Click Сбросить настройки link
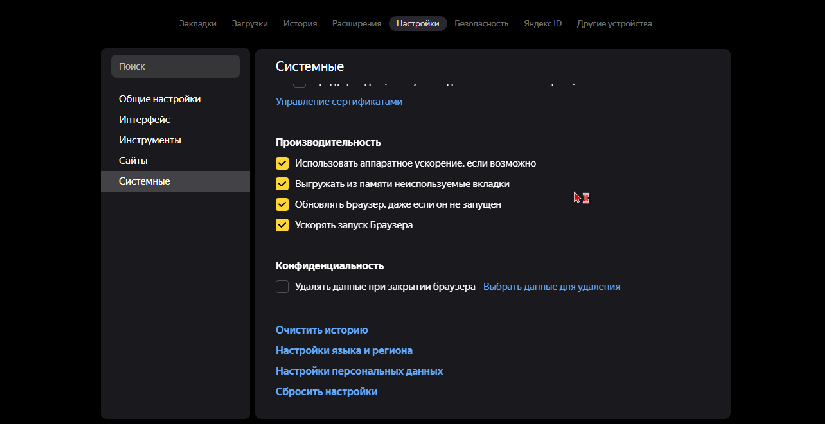 326,392
